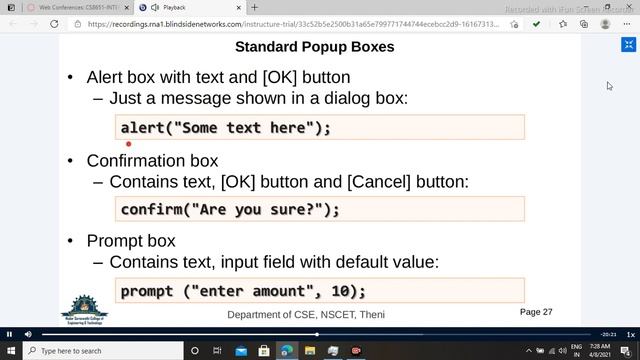Reload the current page
Viewport: 640px width, 360px height.
54,24
